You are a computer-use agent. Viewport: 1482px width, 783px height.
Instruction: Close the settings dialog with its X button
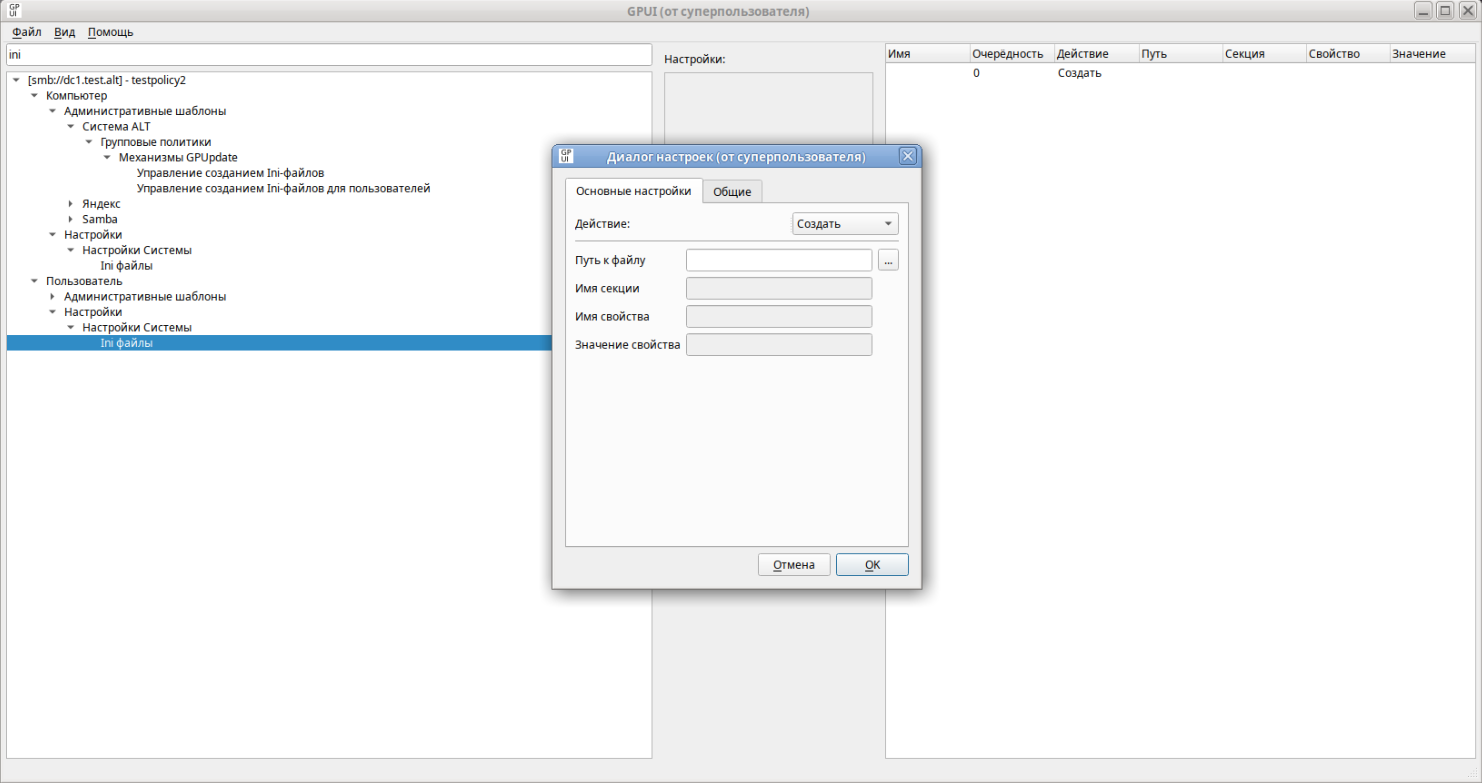click(907, 156)
